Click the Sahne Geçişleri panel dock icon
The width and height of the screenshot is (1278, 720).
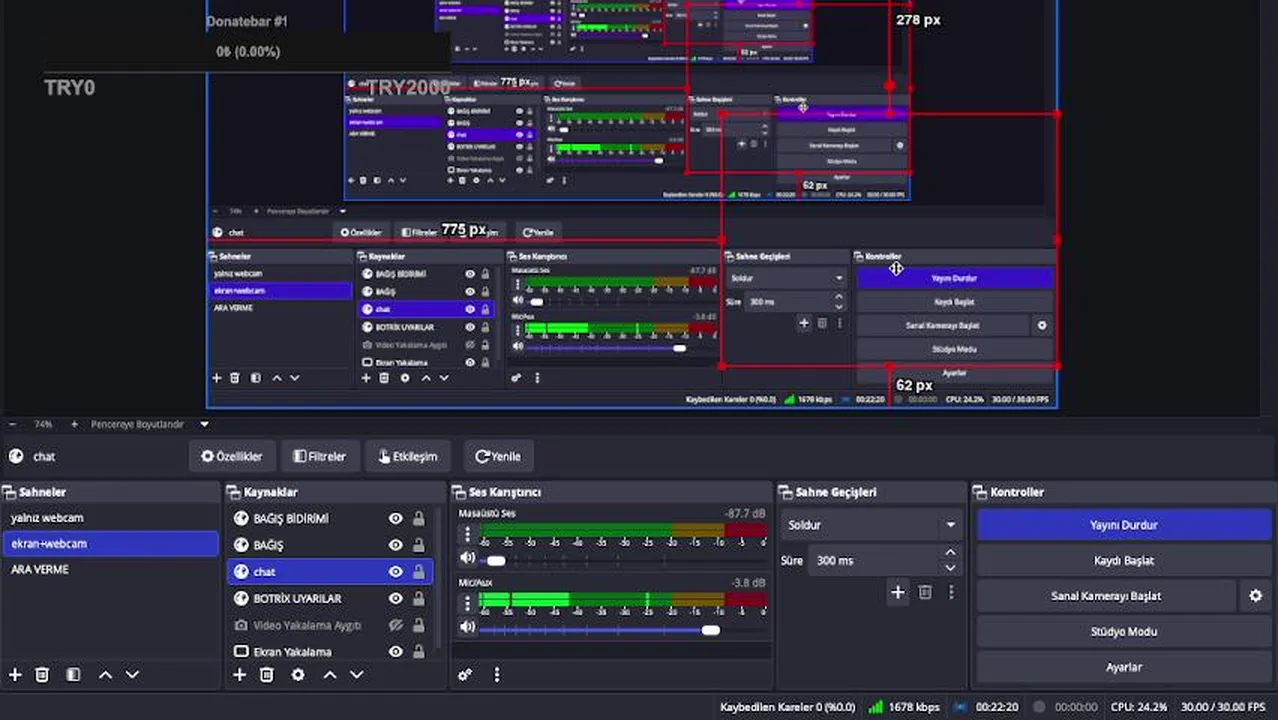(x=785, y=492)
